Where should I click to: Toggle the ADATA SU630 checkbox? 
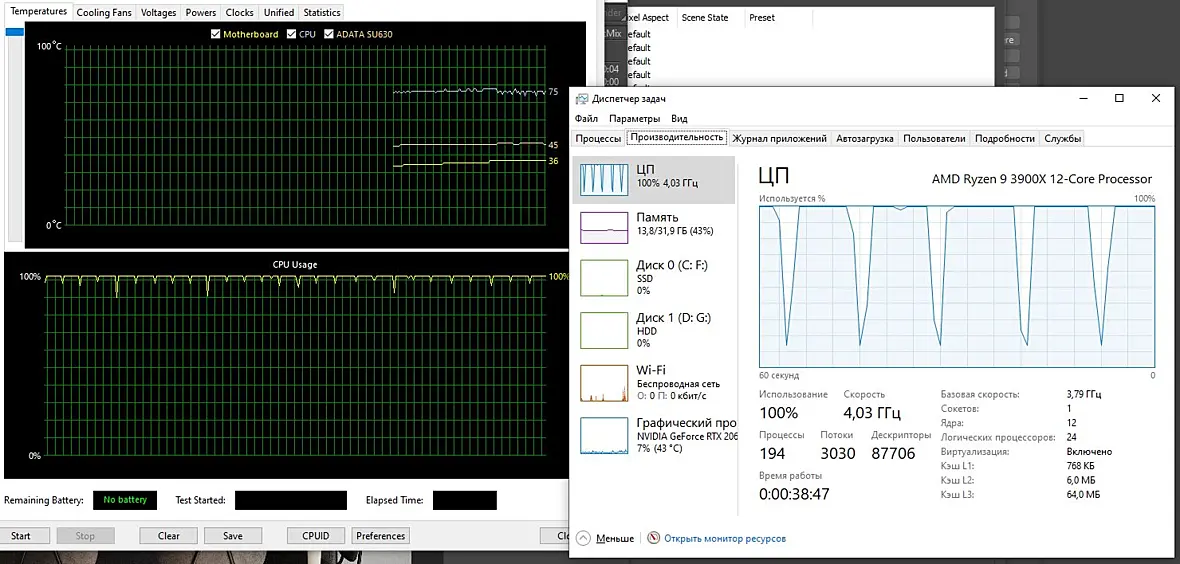click(x=329, y=34)
